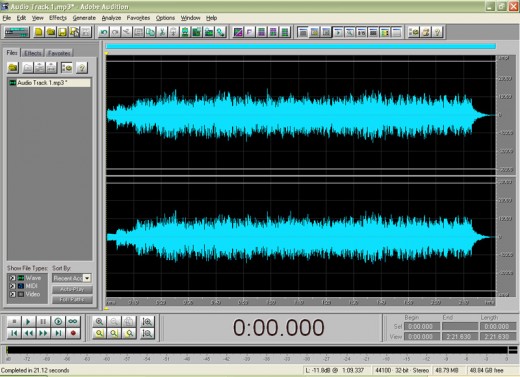Toggle spectral view toolbar icon
The image size is (520, 377).
[238, 32]
